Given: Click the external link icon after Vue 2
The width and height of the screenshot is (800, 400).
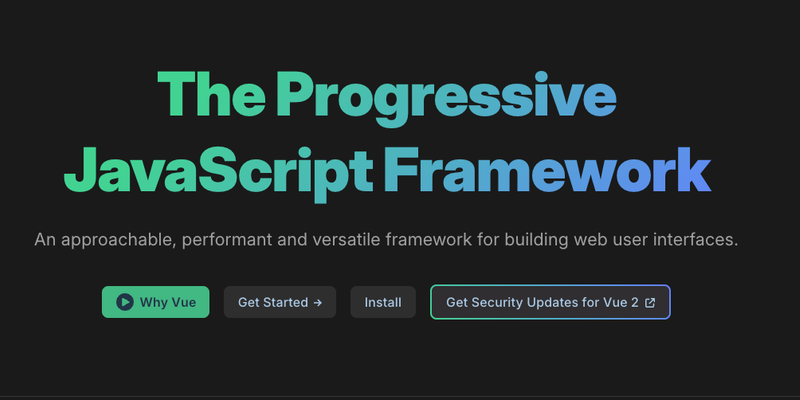Looking at the screenshot, I should [x=650, y=303].
